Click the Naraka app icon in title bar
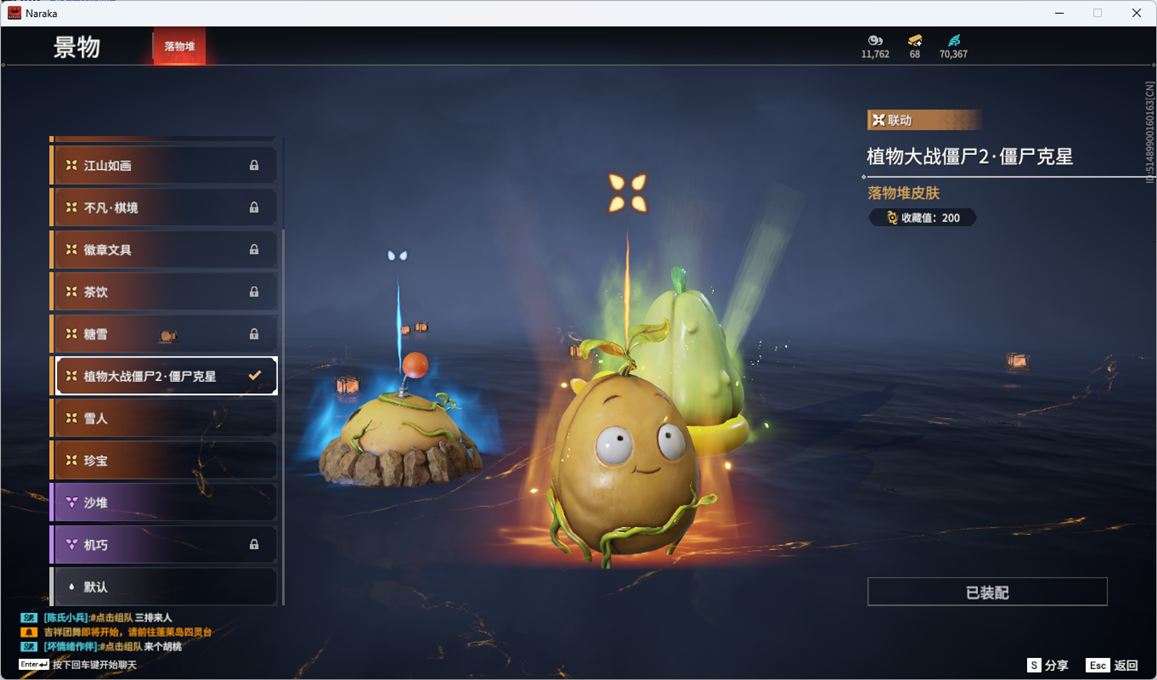The width and height of the screenshot is (1157, 680). (14, 13)
